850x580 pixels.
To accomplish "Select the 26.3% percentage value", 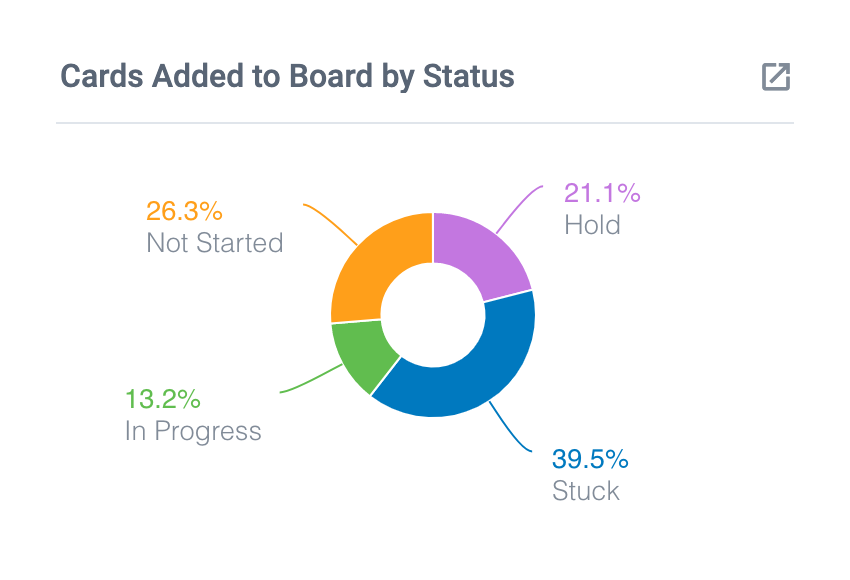I will [x=184, y=212].
